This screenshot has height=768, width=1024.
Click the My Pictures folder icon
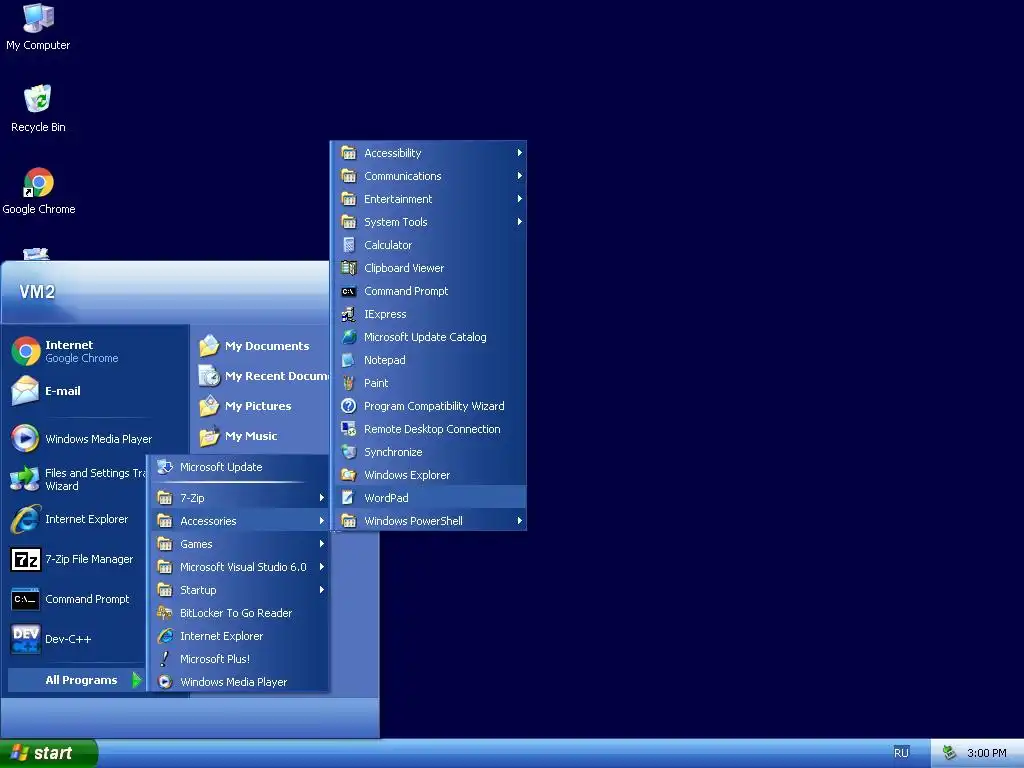[x=209, y=406]
